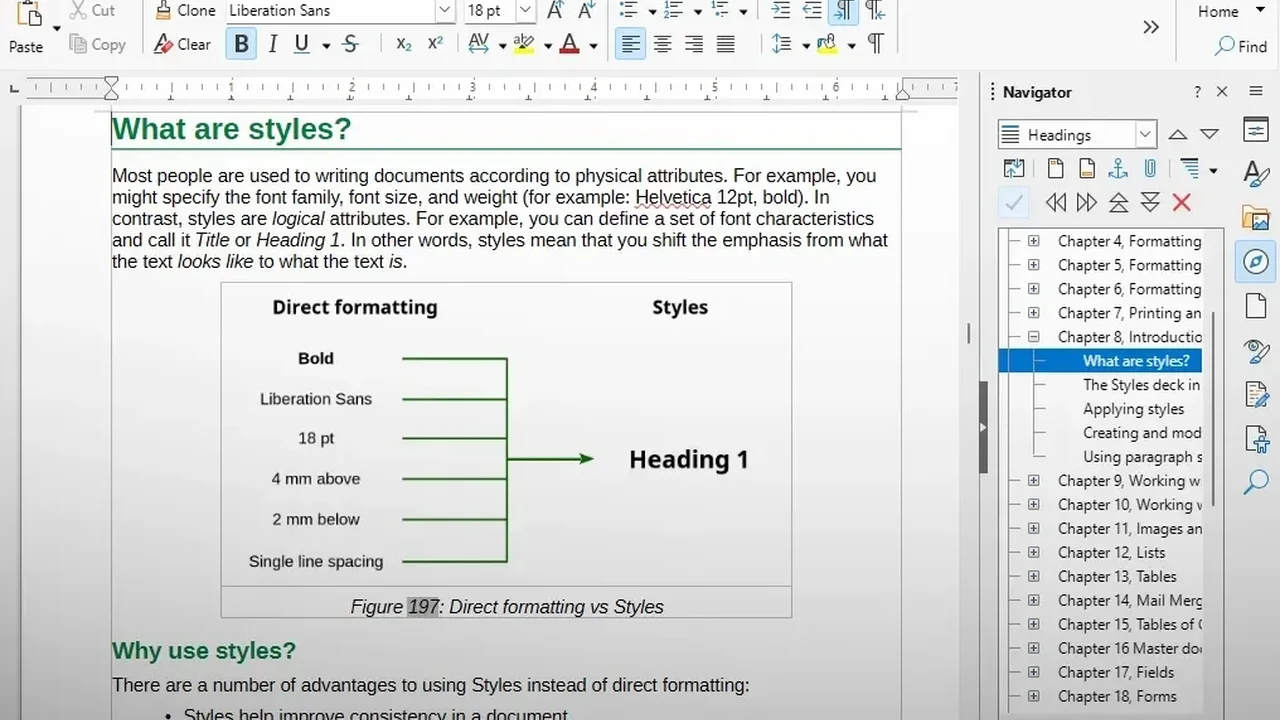Click the font color red A button
Image resolution: width=1280 pixels, height=720 pixels.
[569, 44]
